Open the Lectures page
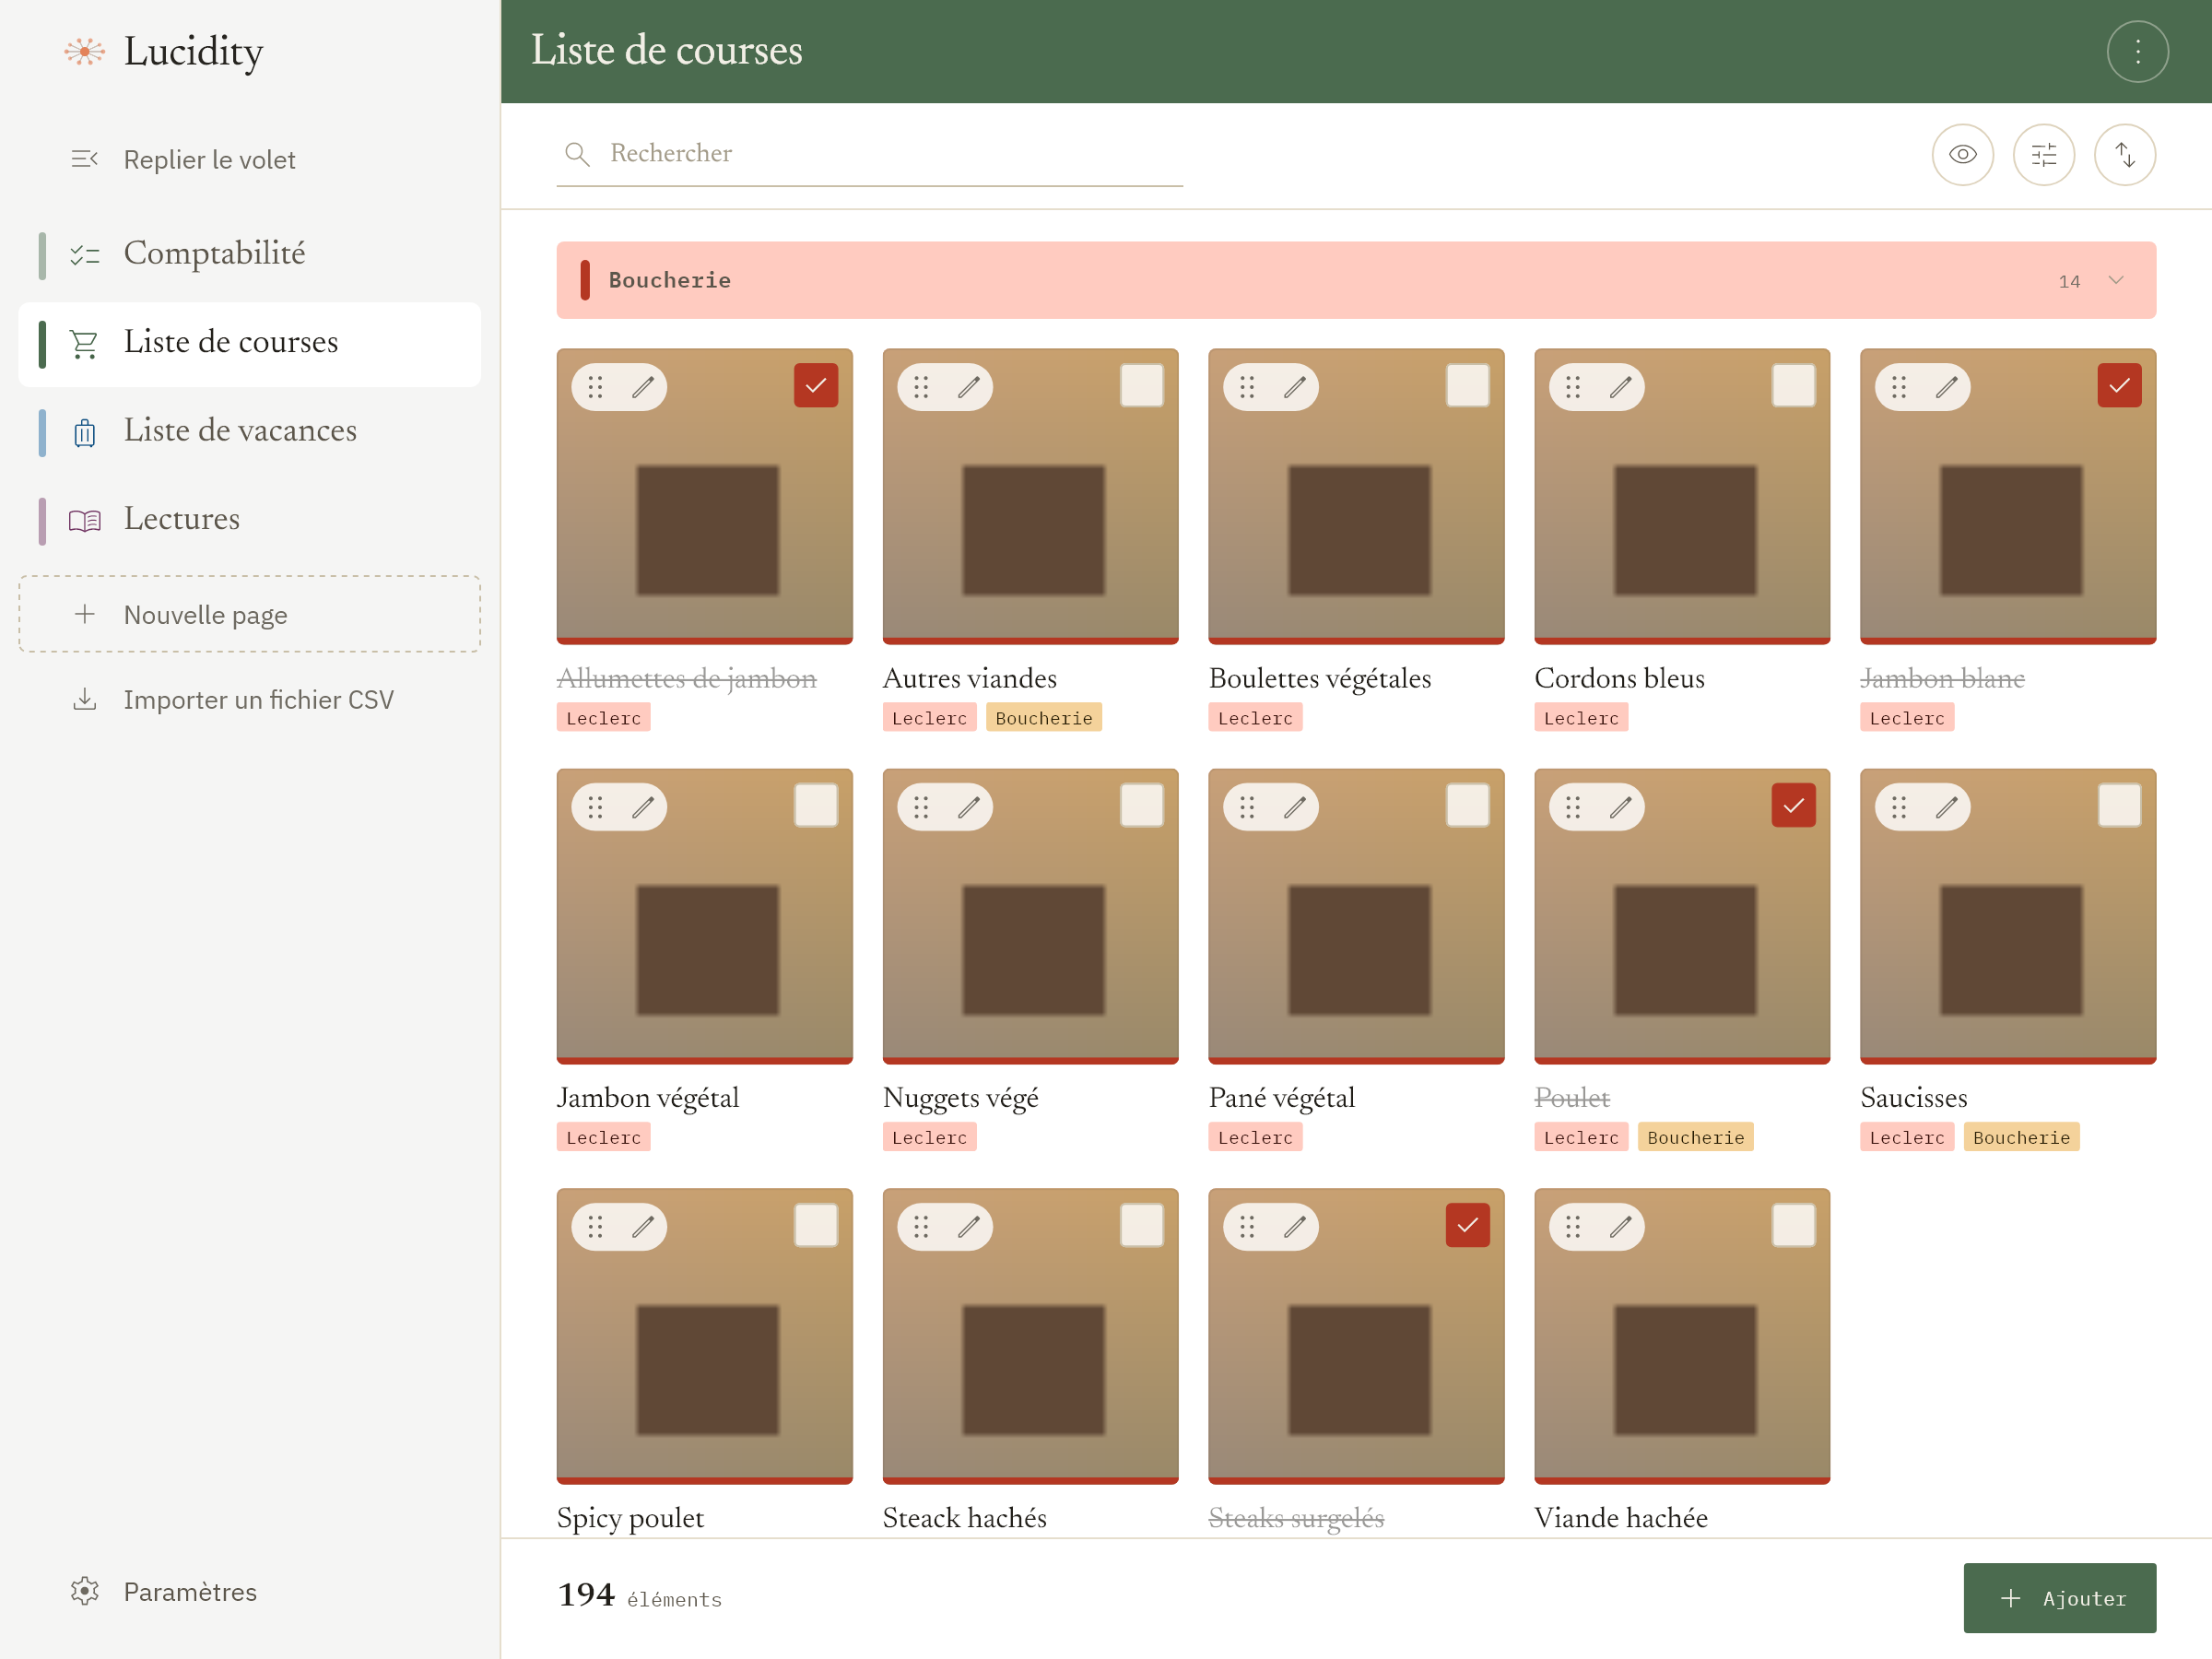2212x1659 pixels. click(x=250, y=520)
